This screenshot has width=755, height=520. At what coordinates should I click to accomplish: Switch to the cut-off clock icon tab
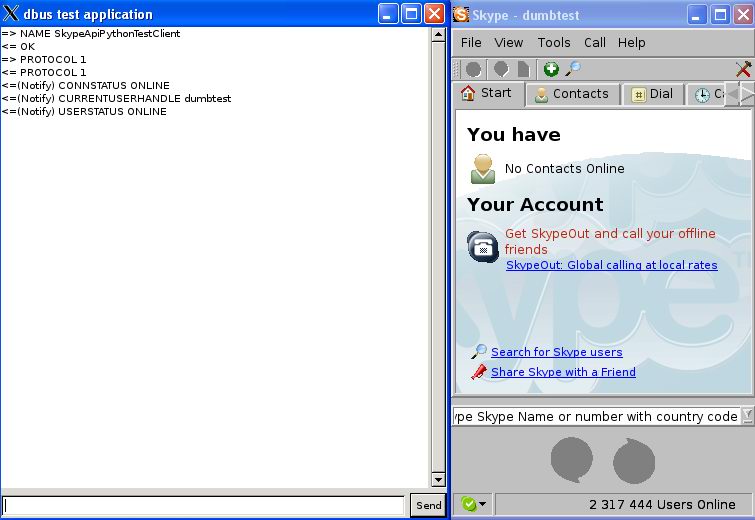(x=706, y=95)
